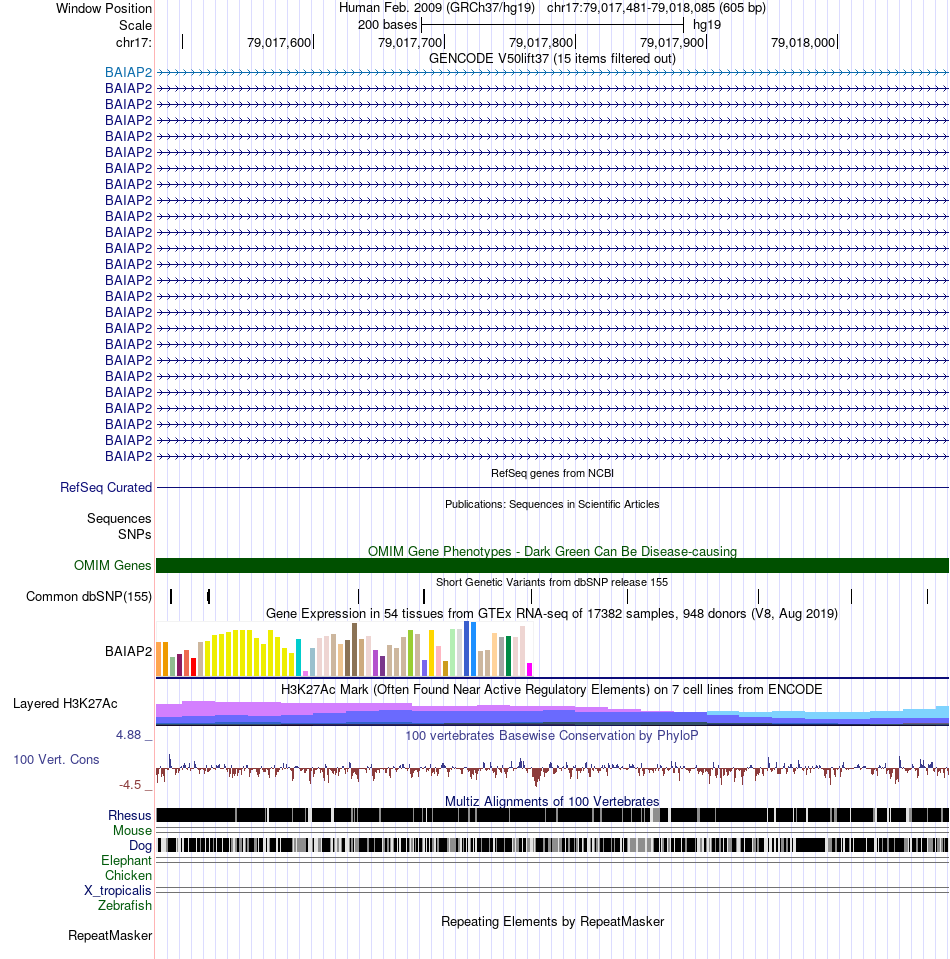Image resolution: width=950 pixels, height=959 pixels.
Task: Open the 'RefSeq genes from NCBI' track title
Action: (x=552, y=473)
